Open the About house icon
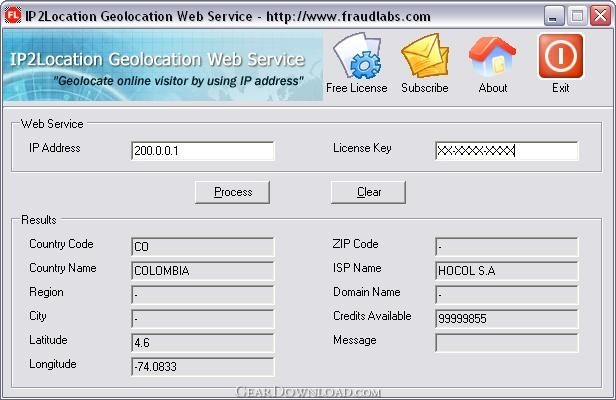Screen dimensions: 616x400 click(493, 56)
